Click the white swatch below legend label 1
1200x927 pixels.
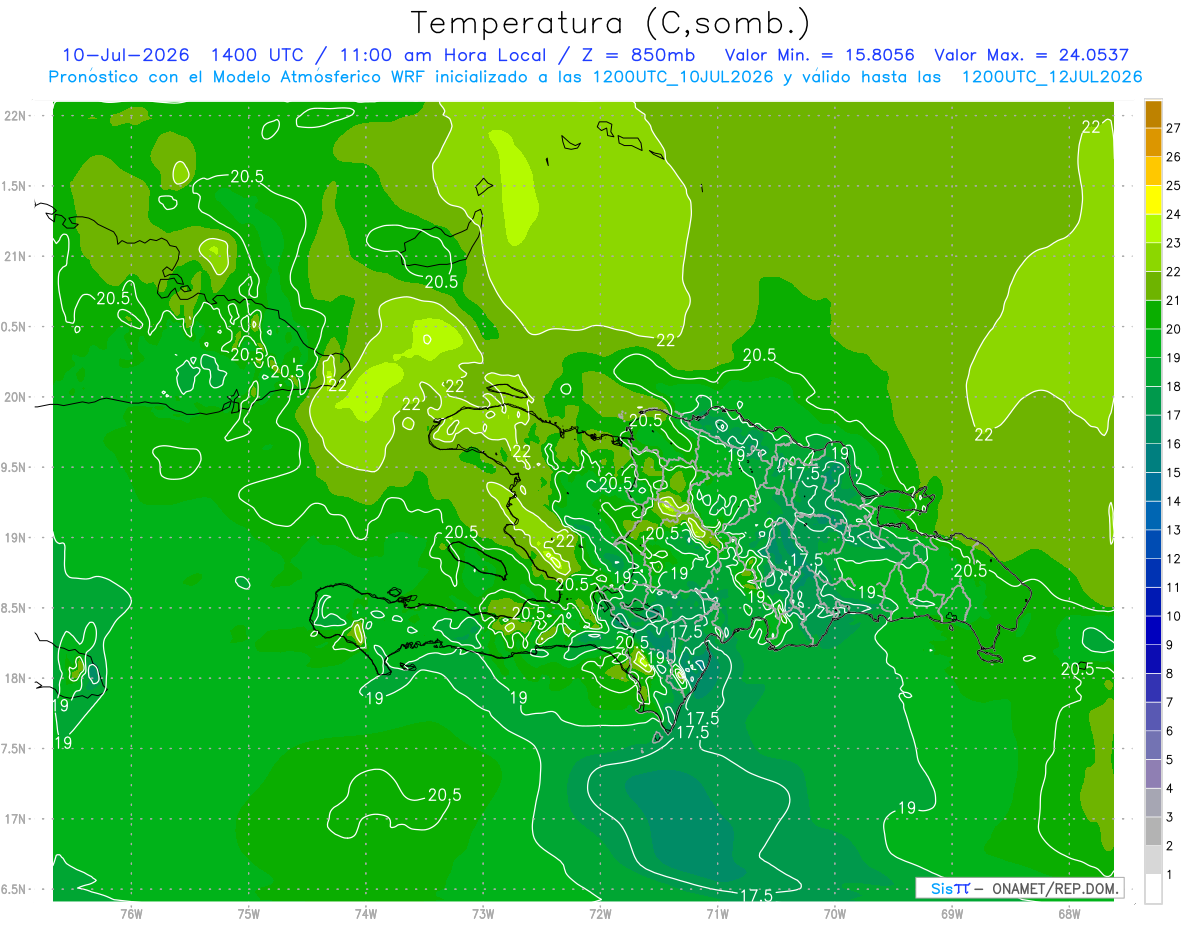(x=1153, y=890)
